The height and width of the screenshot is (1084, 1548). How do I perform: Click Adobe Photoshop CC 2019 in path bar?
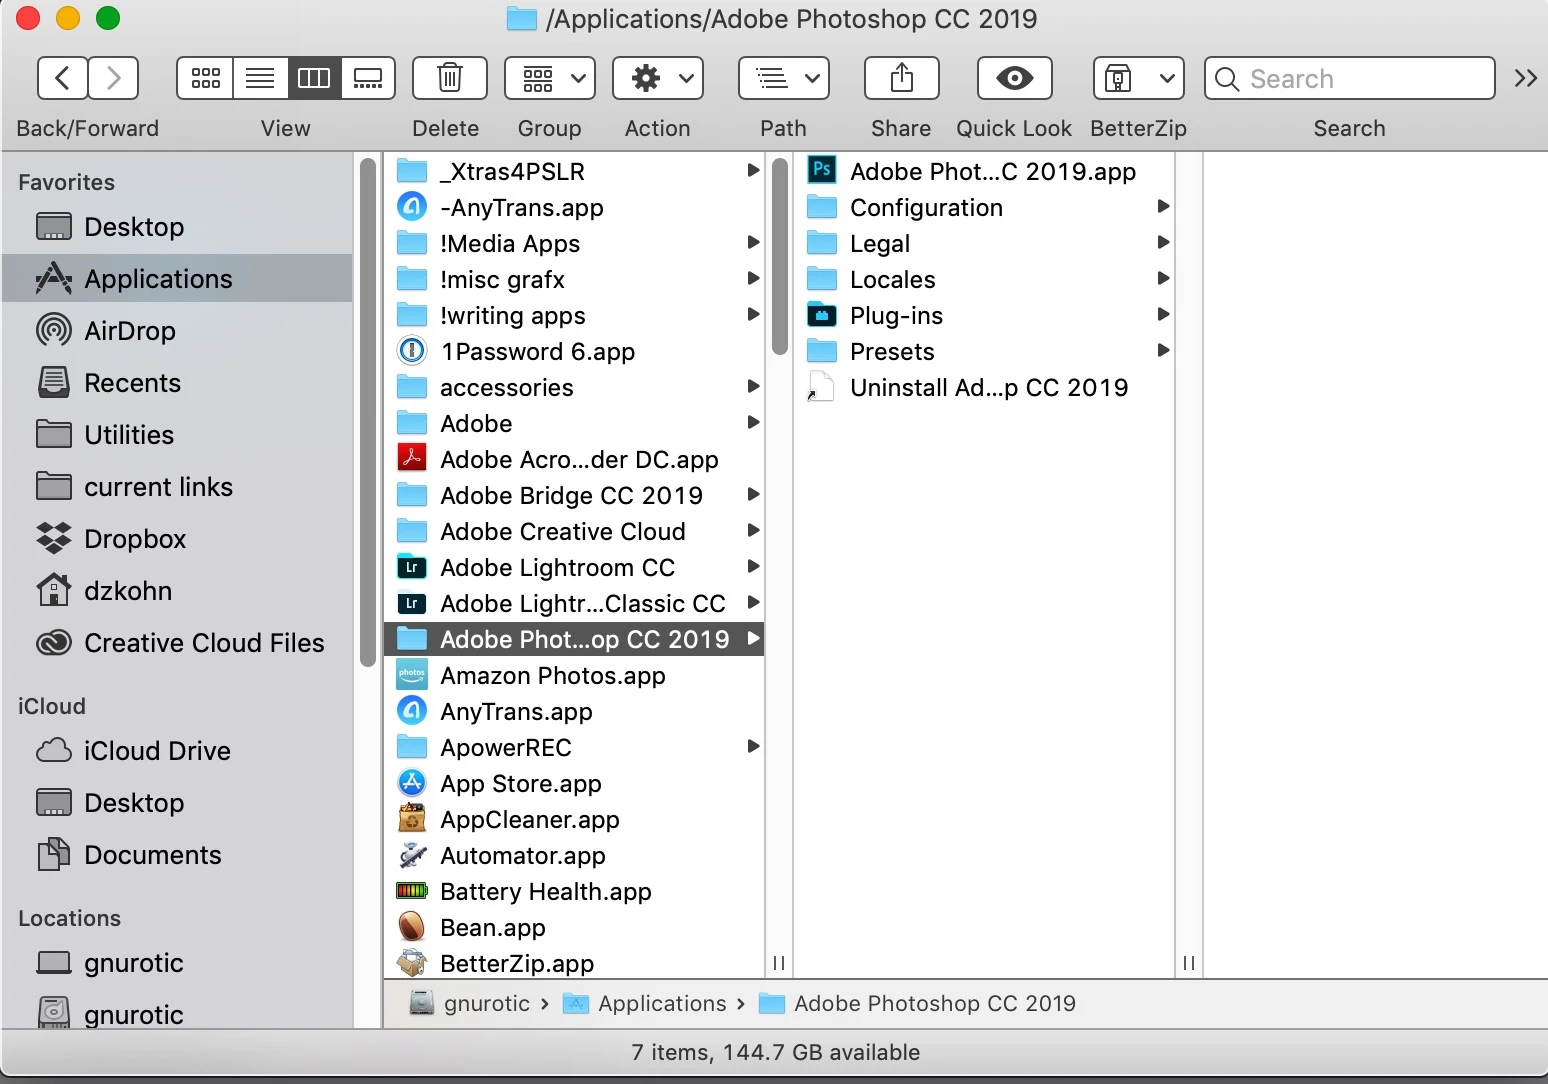tap(917, 1003)
